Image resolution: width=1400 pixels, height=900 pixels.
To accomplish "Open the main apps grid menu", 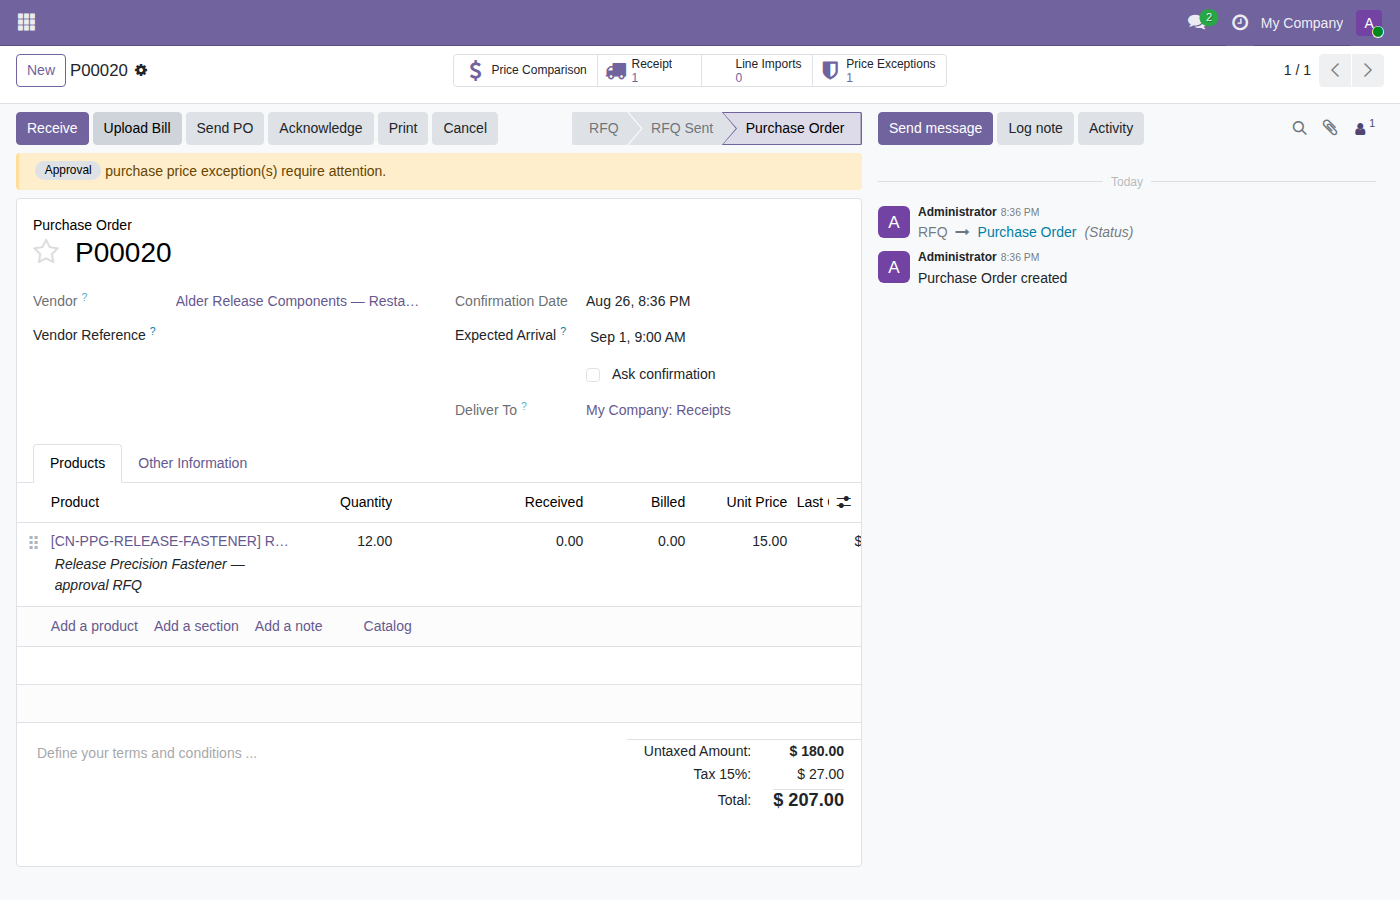I will pos(26,22).
